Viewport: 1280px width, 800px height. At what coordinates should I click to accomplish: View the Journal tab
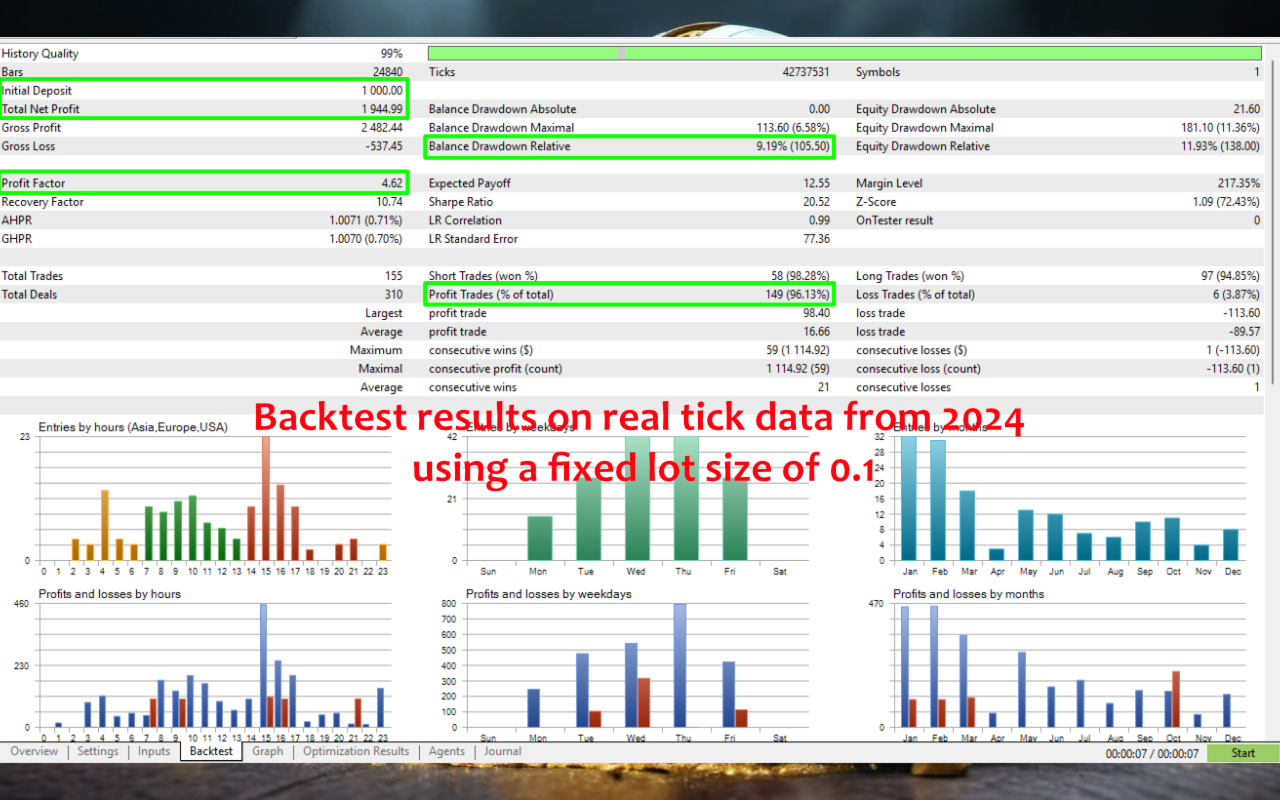click(502, 752)
